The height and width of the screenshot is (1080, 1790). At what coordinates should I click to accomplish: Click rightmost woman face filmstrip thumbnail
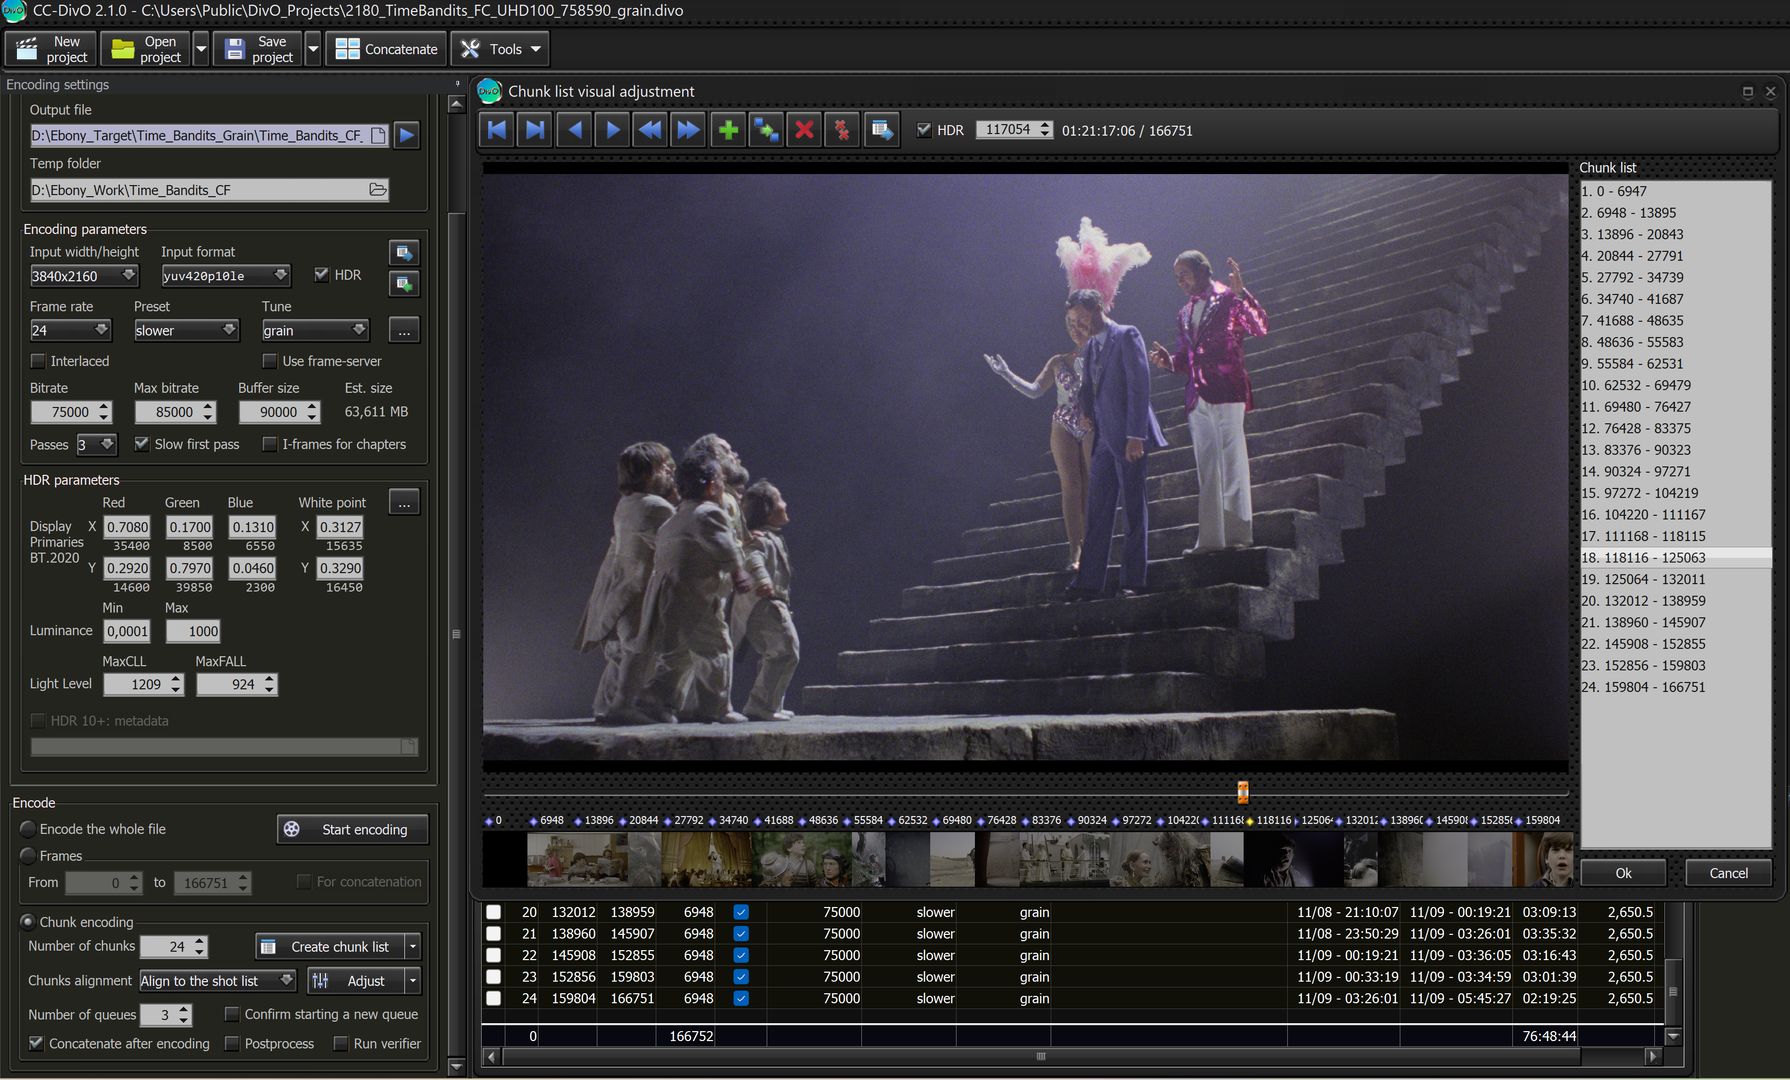(1544, 859)
